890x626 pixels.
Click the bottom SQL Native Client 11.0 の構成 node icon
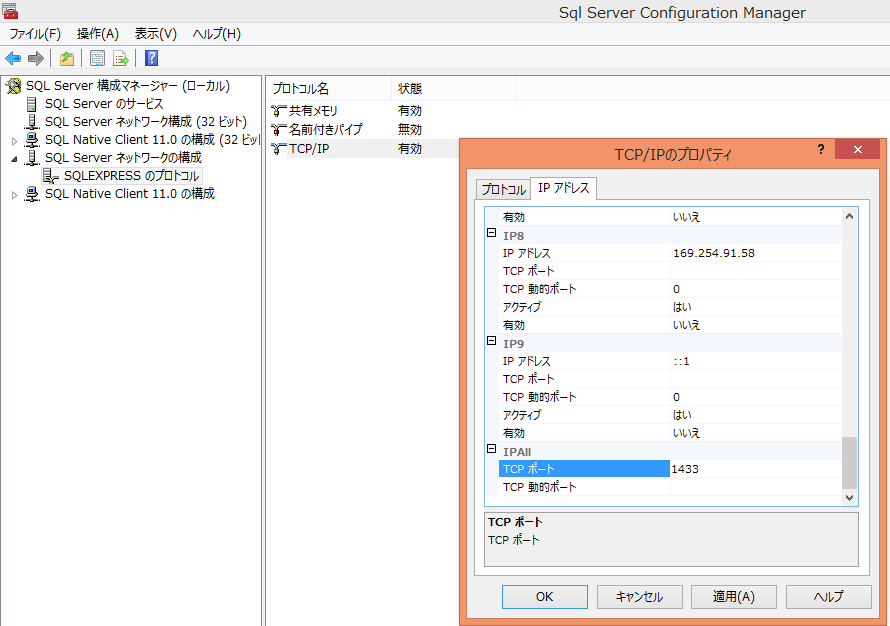(x=32, y=194)
